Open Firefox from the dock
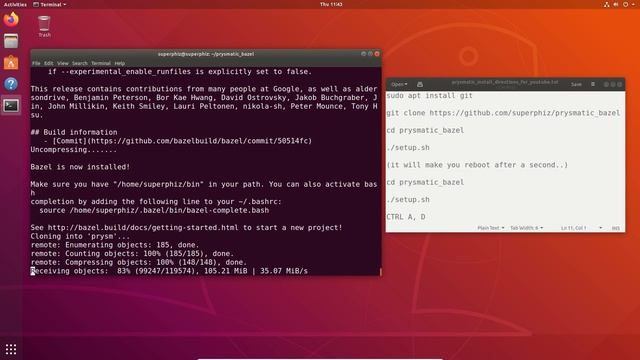 pos(11,19)
